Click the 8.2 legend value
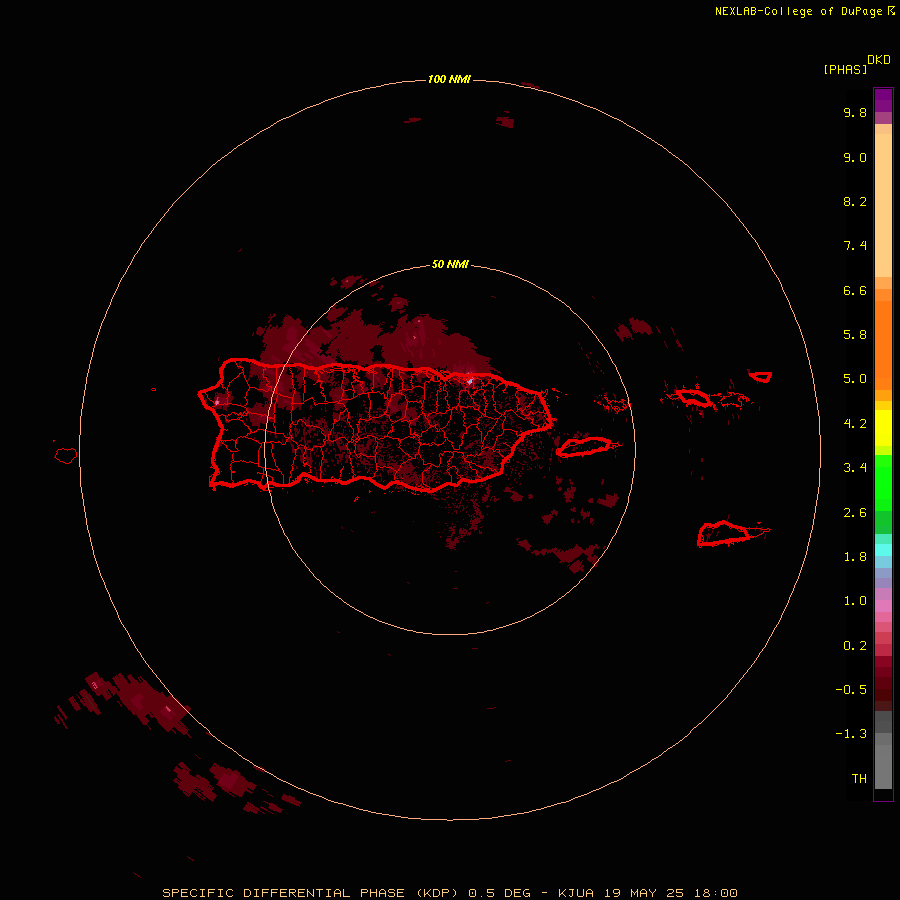The image size is (900, 900). pyautogui.click(x=855, y=201)
